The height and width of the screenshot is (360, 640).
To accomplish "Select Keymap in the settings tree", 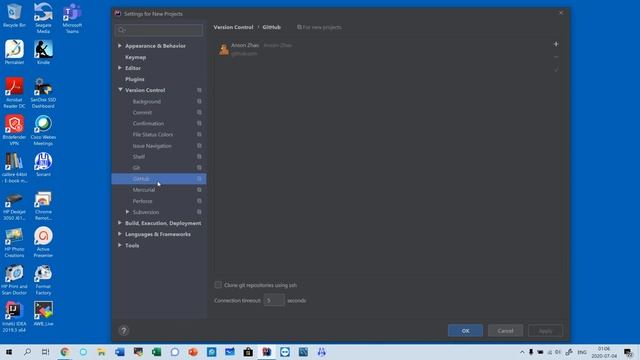I will tap(136, 57).
